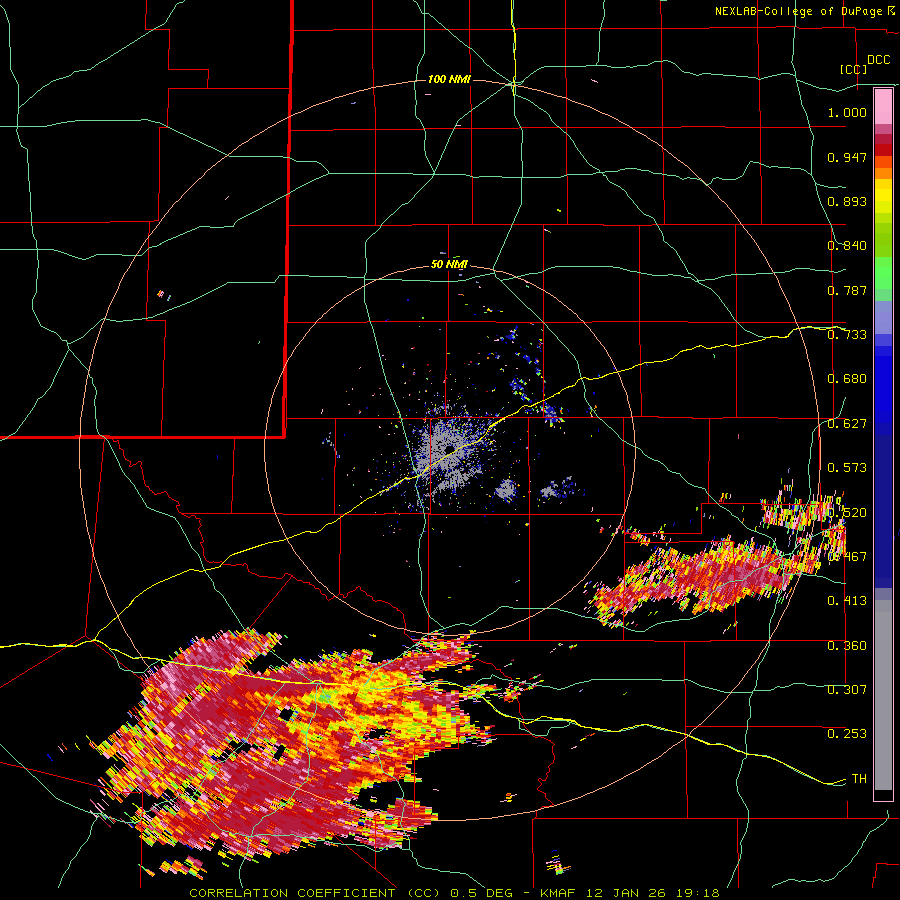Select the 0.840 scale value

point(847,246)
